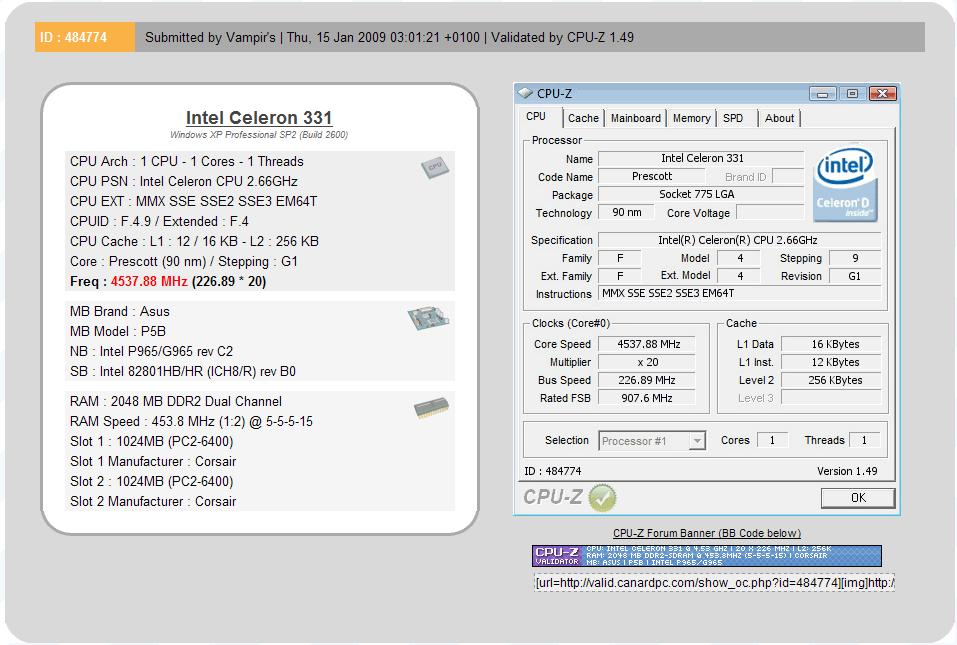This screenshot has height=645, width=957.
Task: Click the L1 Data value 16 KBytes
Action: click(x=831, y=344)
